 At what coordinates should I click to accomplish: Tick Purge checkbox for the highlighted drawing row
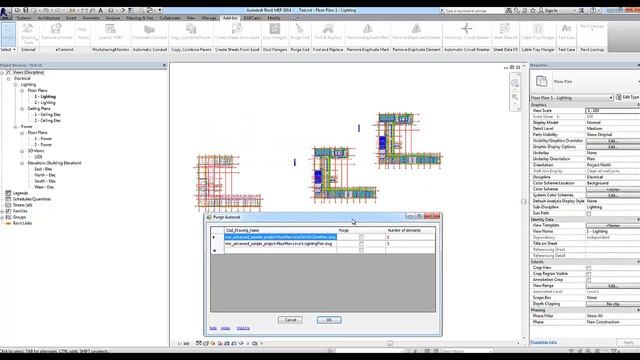coord(361,237)
